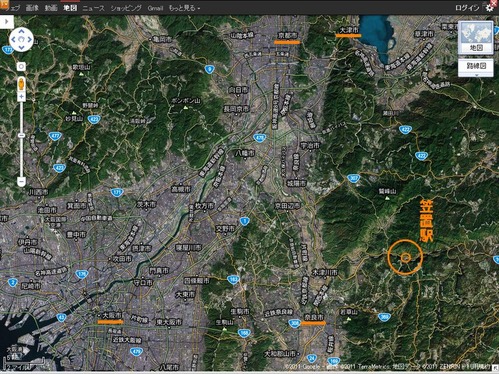This screenshot has height=374, width=499.
Task: Click the route 308 shield near 奈良市
Action: [295, 323]
